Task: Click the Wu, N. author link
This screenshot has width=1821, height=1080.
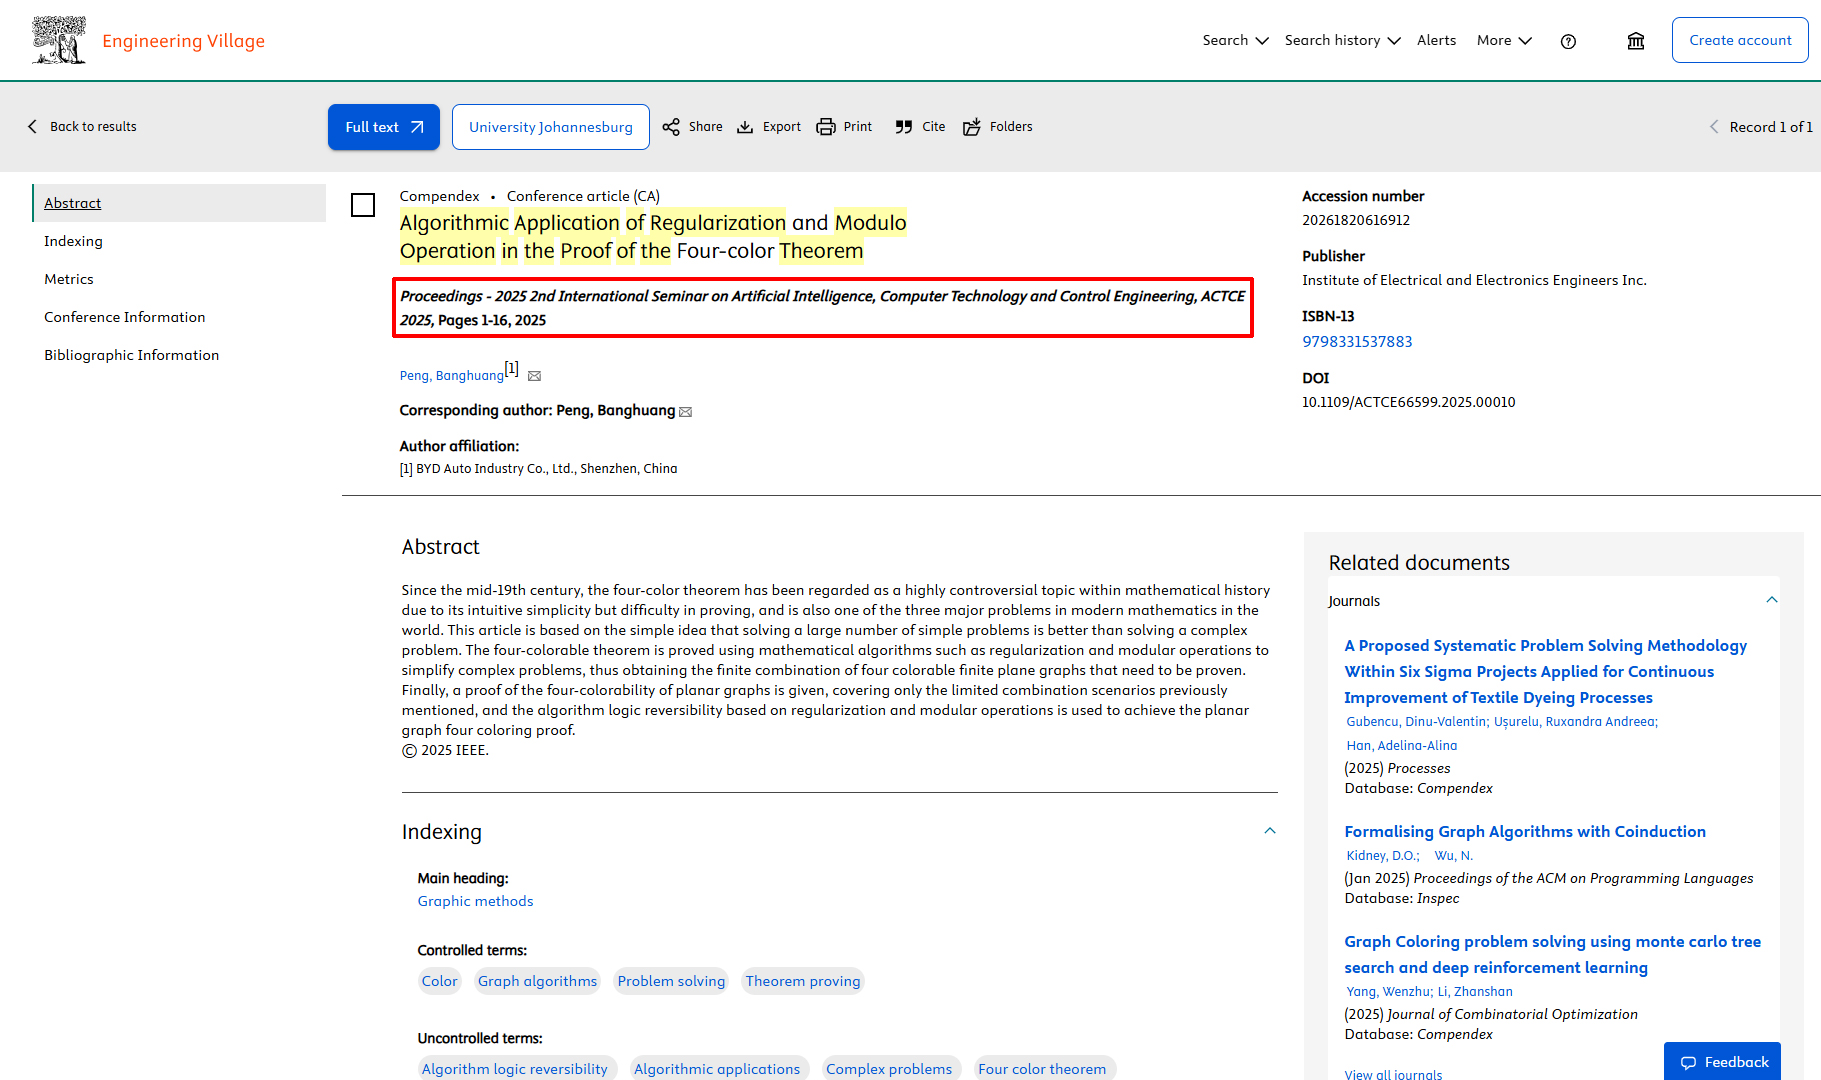Action: click(1453, 856)
